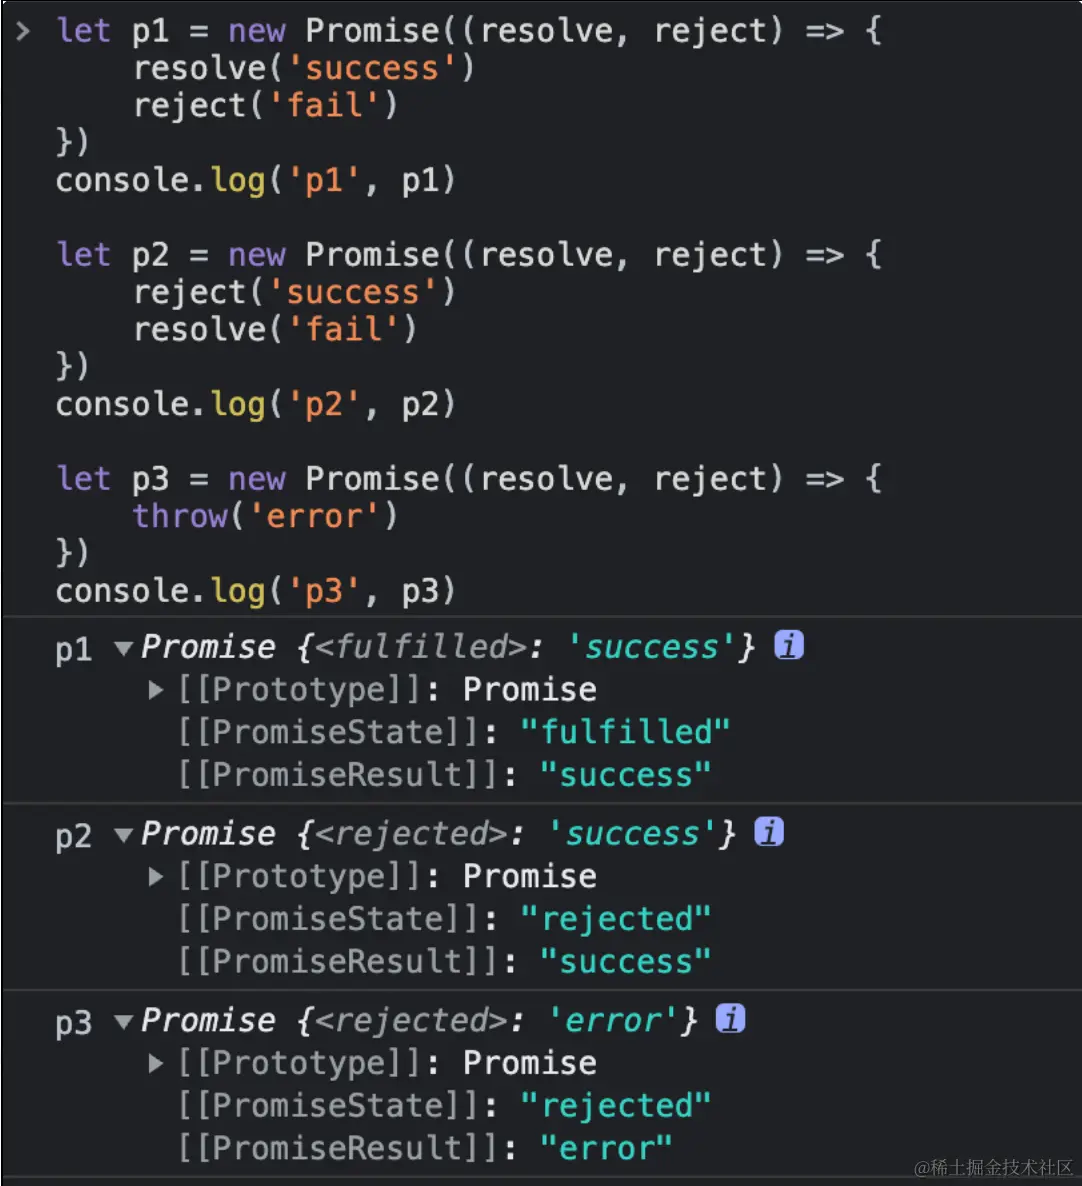The image size is (1082, 1186).
Task: Expand the [[Prototype]] entry under p1
Action: [156, 690]
